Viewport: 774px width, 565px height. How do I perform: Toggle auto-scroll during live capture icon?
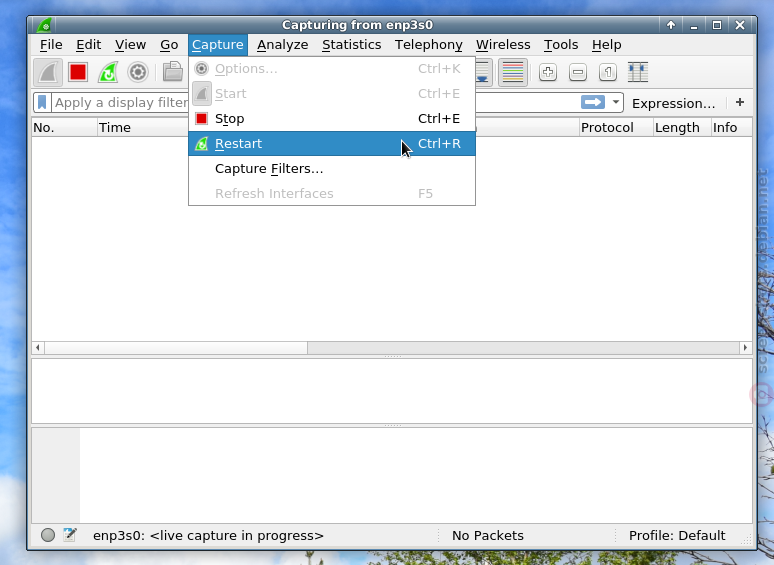pyautogui.click(x=482, y=73)
